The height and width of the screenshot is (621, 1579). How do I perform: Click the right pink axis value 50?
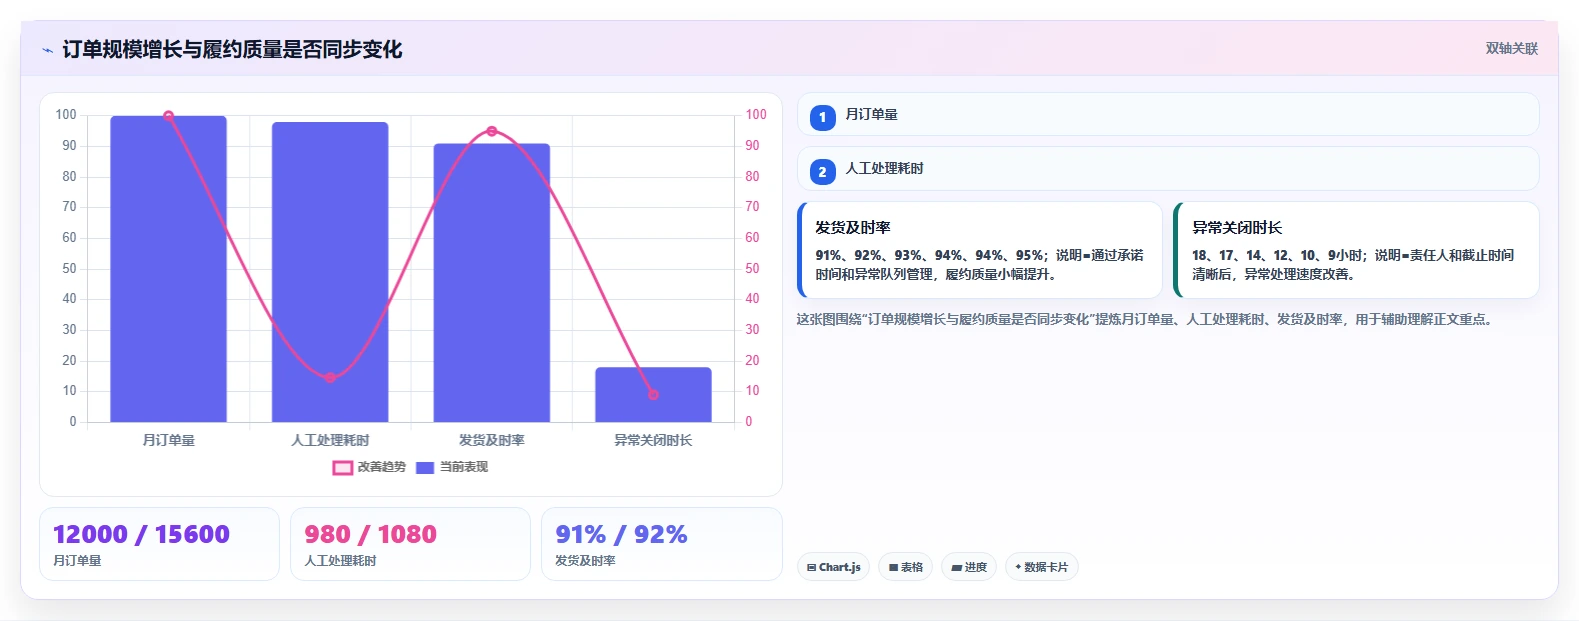[752, 268]
